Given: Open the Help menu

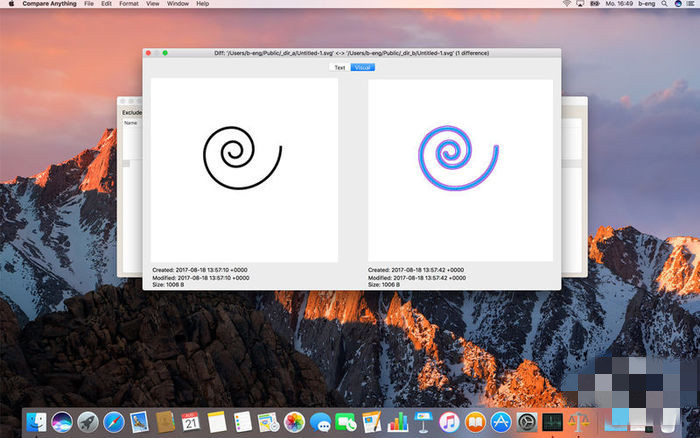Looking at the screenshot, I should point(203,4).
